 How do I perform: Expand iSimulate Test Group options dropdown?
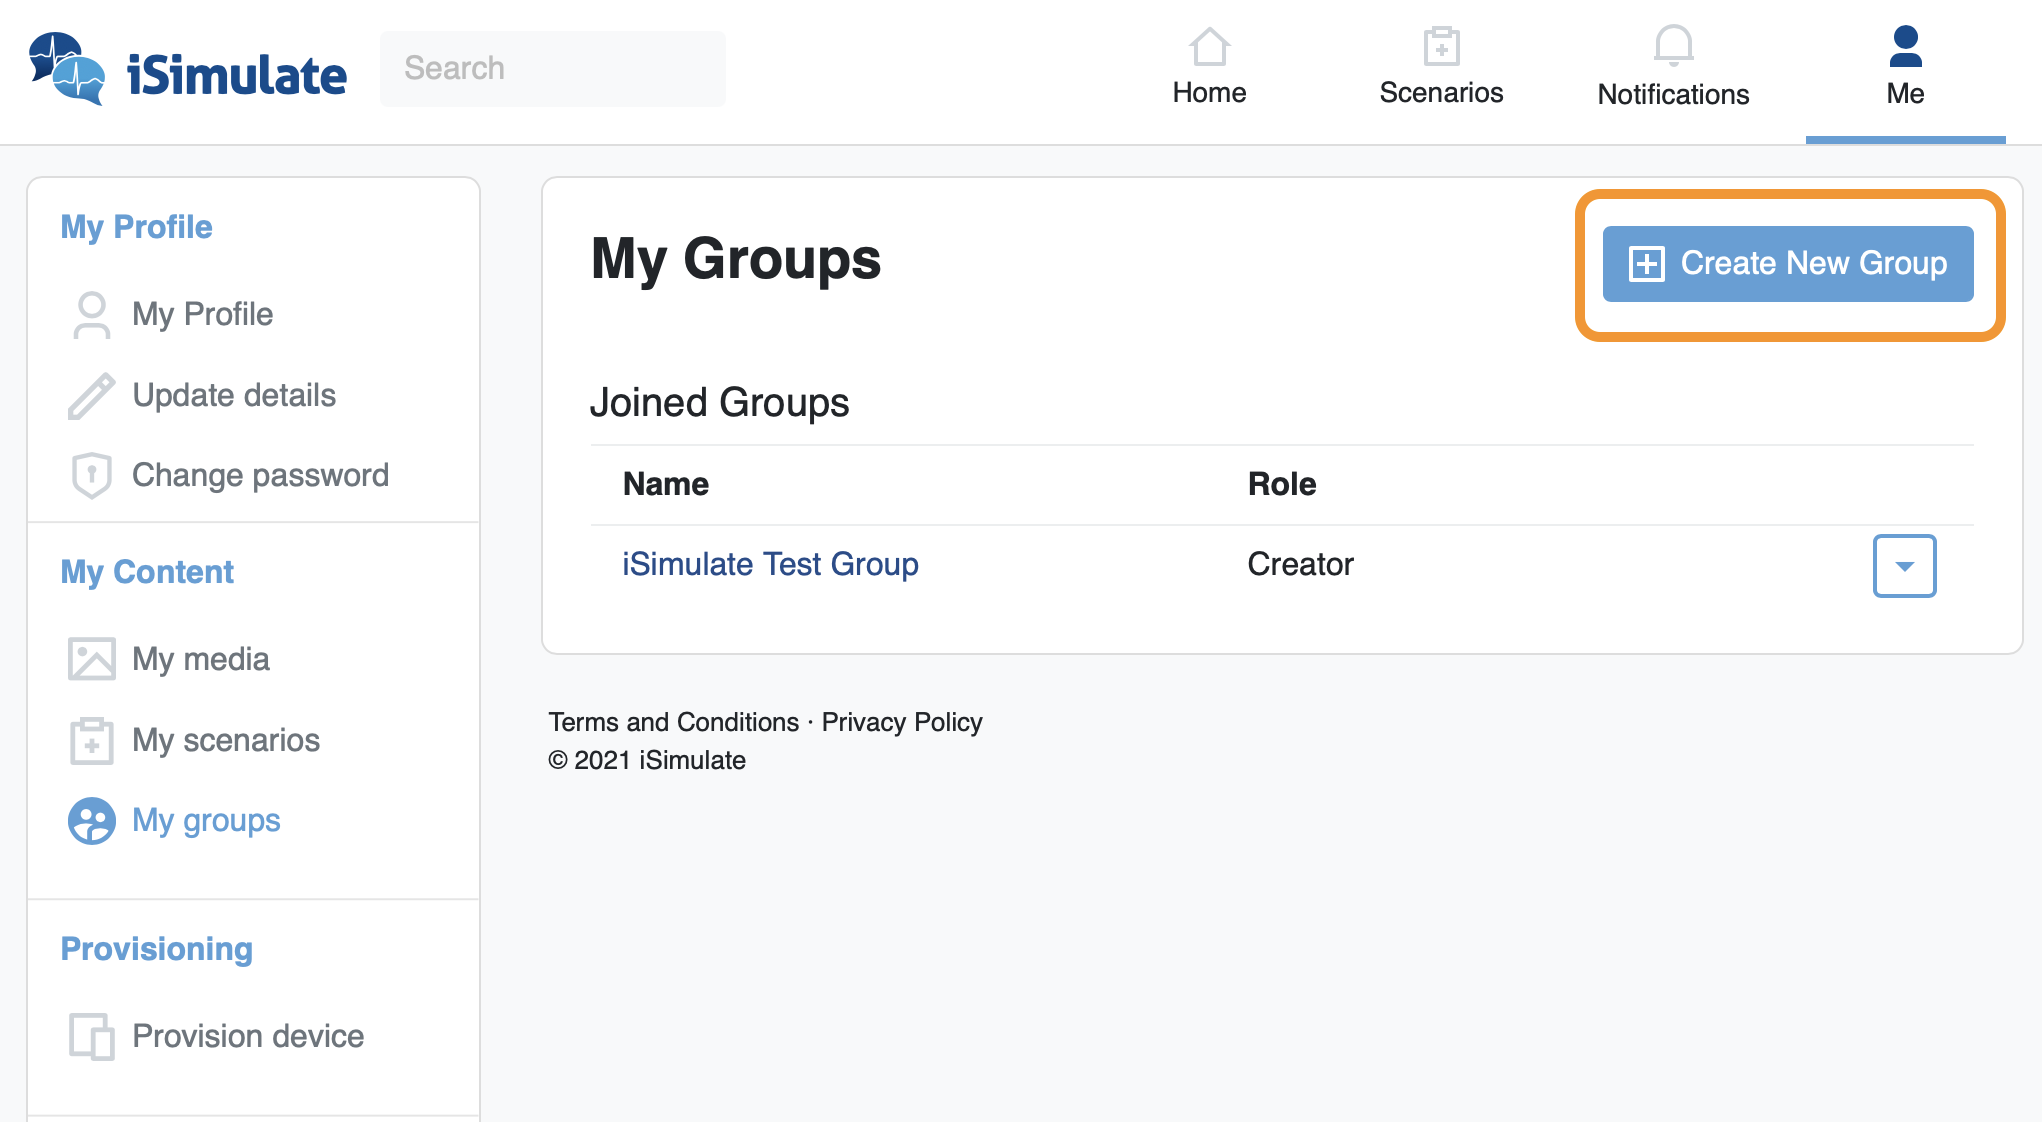[x=1904, y=566]
